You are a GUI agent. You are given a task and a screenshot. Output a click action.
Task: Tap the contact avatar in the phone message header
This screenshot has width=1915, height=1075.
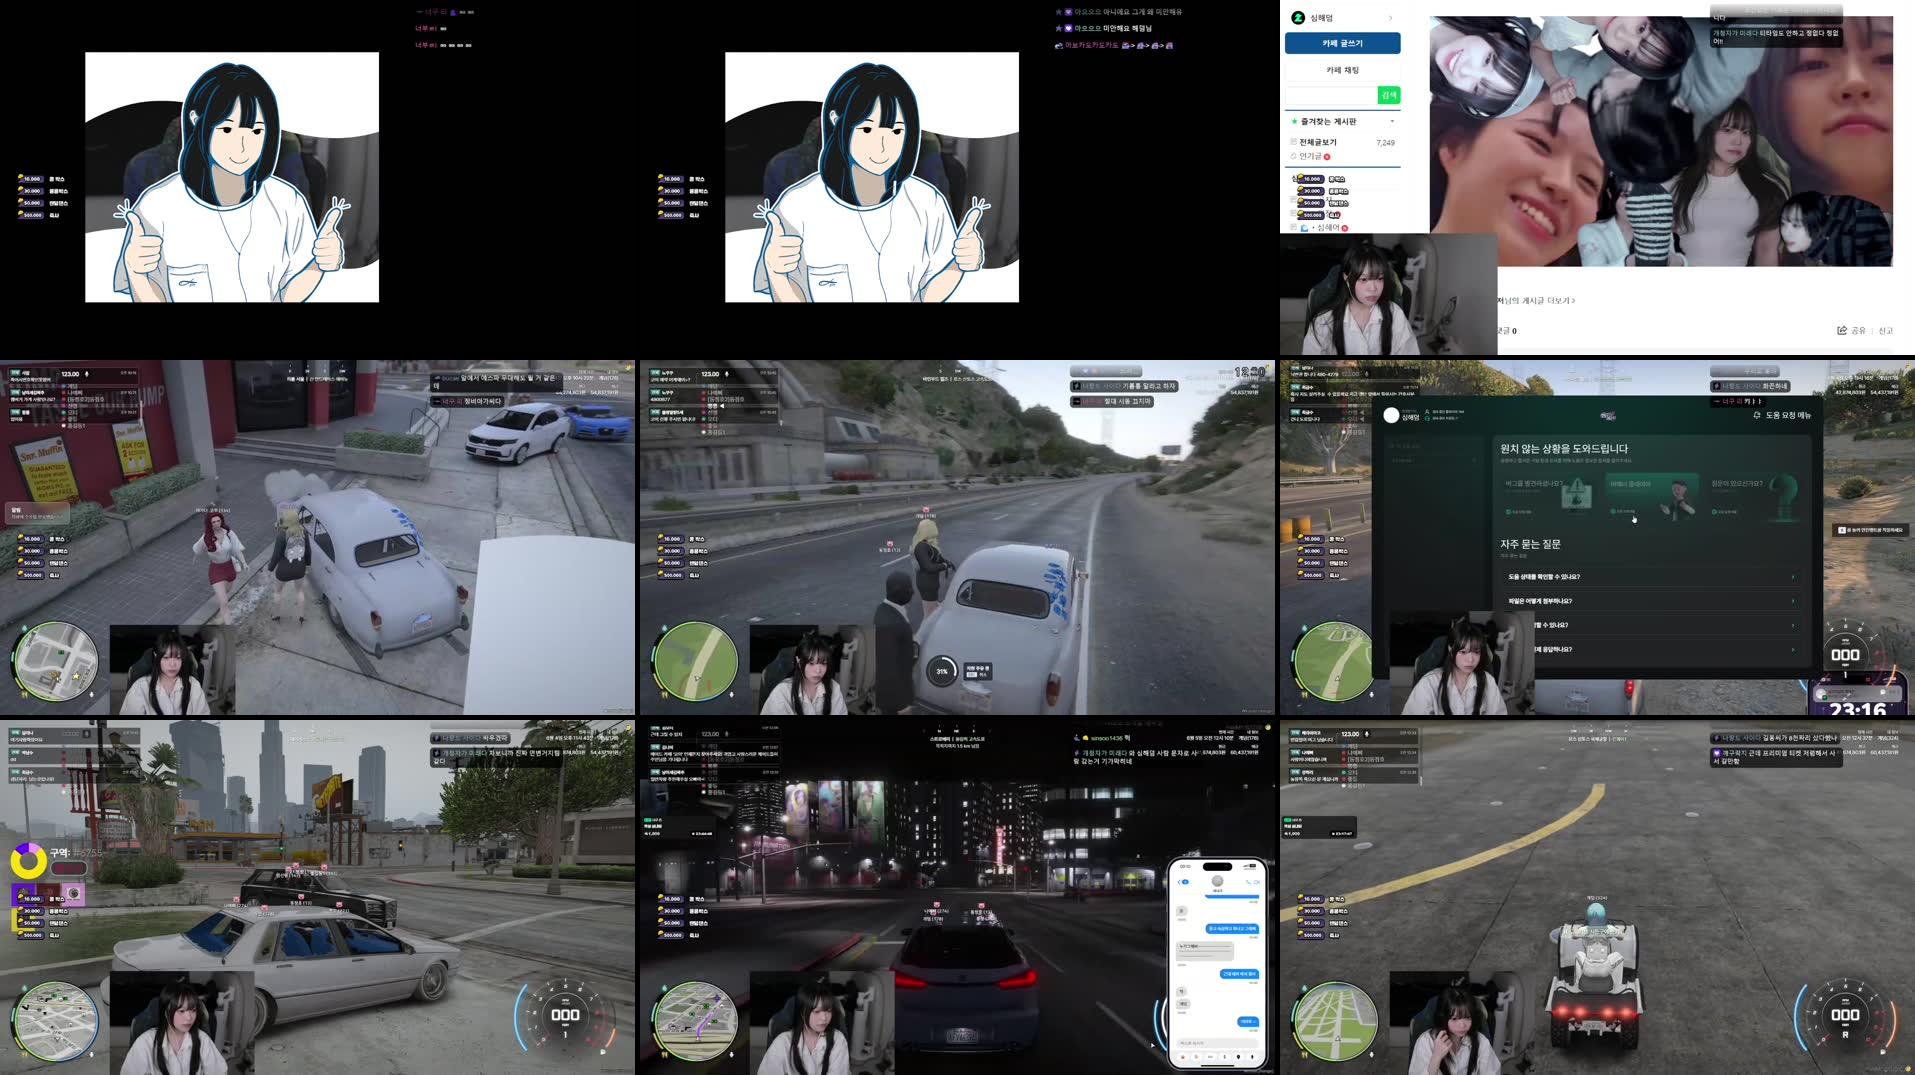(x=1218, y=880)
